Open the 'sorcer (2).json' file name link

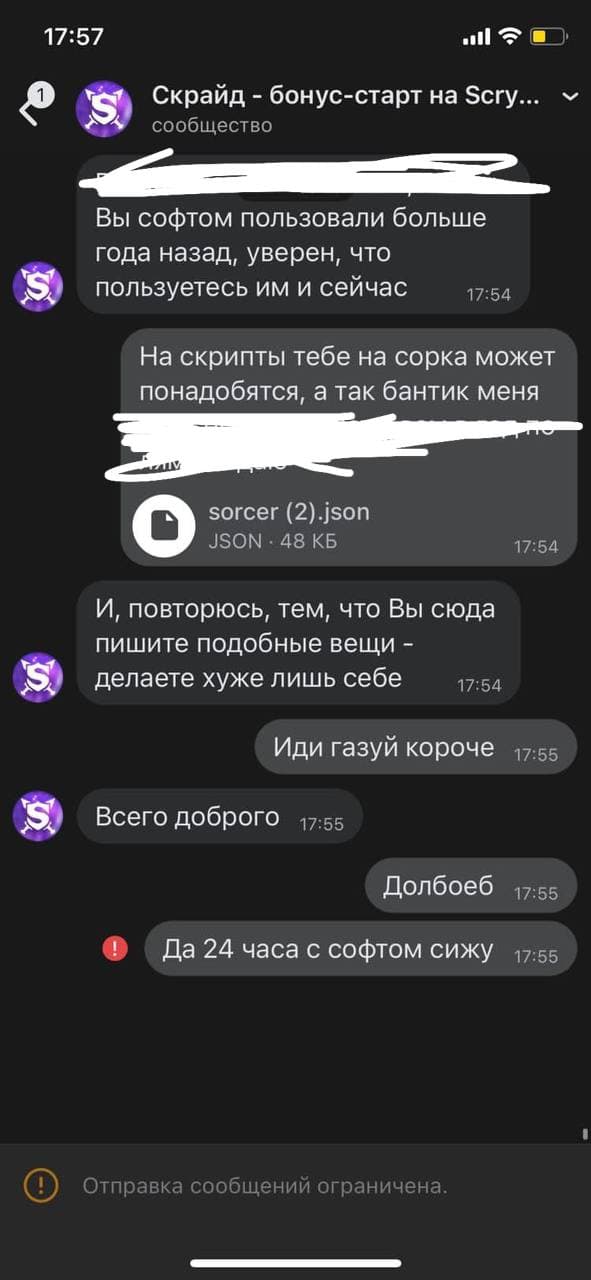click(x=289, y=512)
